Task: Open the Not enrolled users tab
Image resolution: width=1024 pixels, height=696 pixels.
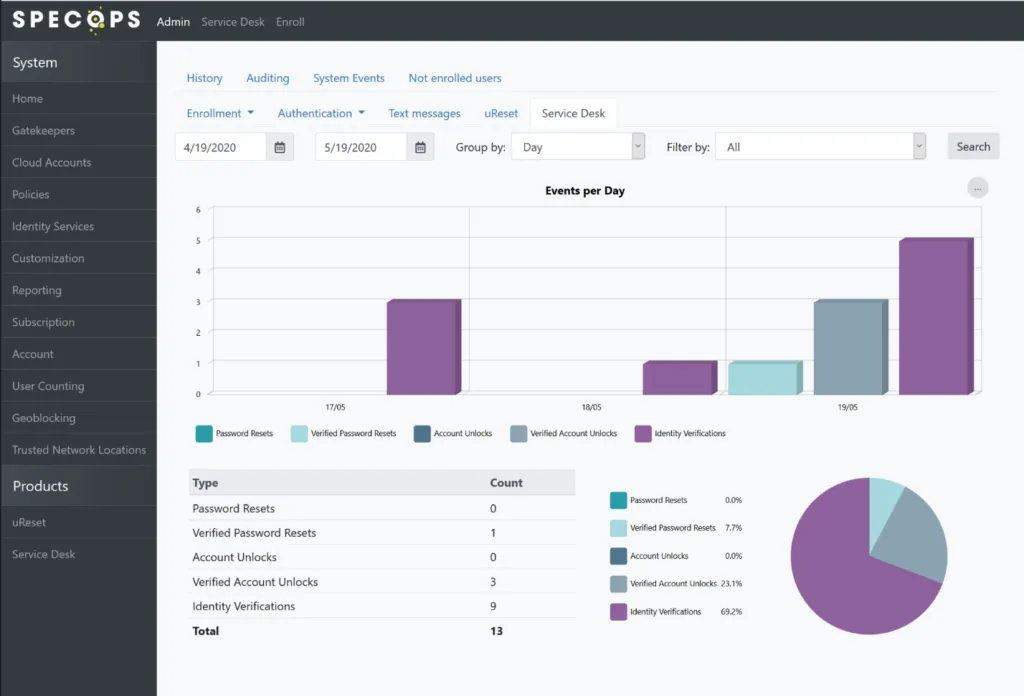Action: (x=455, y=78)
